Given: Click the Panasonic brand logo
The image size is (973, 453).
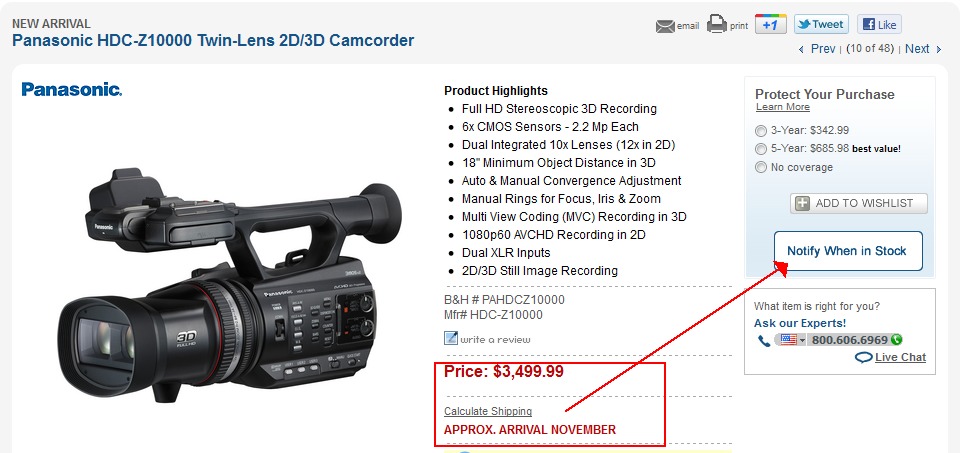Looking at the screenshot, I should click(x=71, y=89).
